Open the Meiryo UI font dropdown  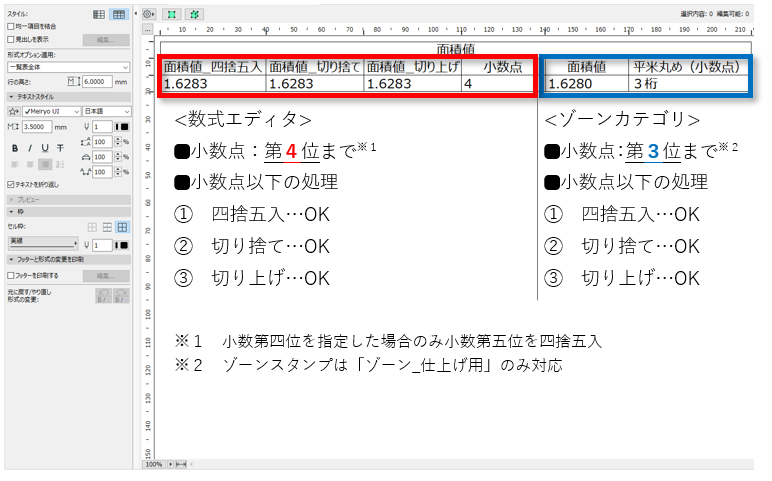pos(51,112)
